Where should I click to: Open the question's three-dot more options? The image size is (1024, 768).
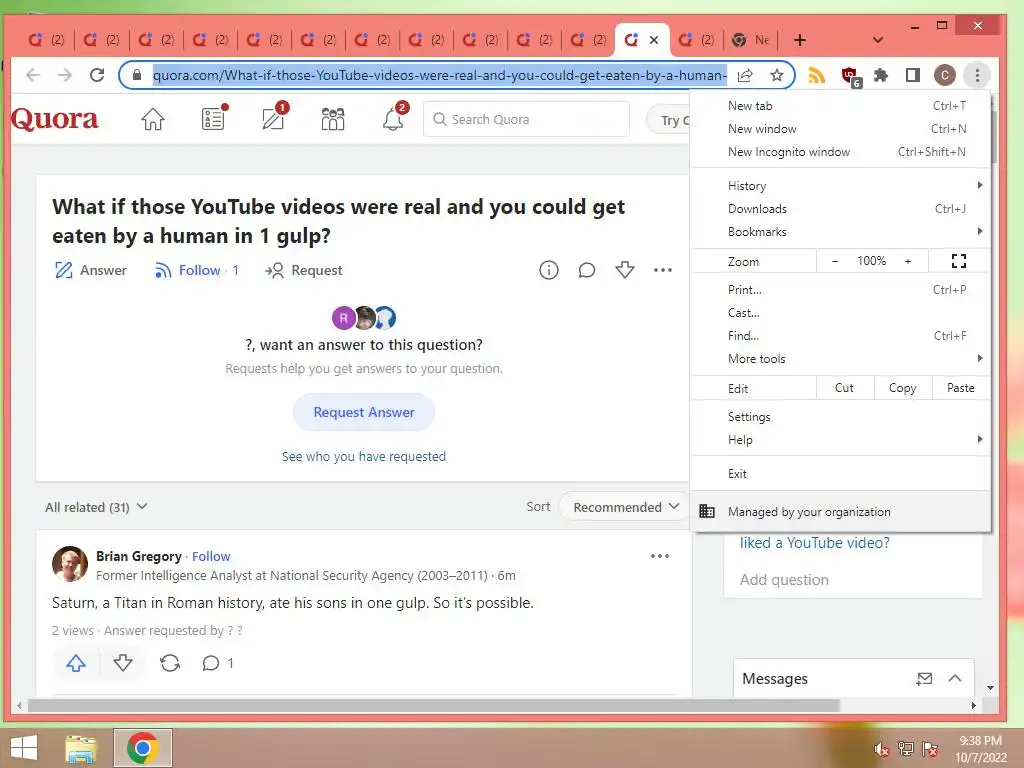tap(663, 270)
